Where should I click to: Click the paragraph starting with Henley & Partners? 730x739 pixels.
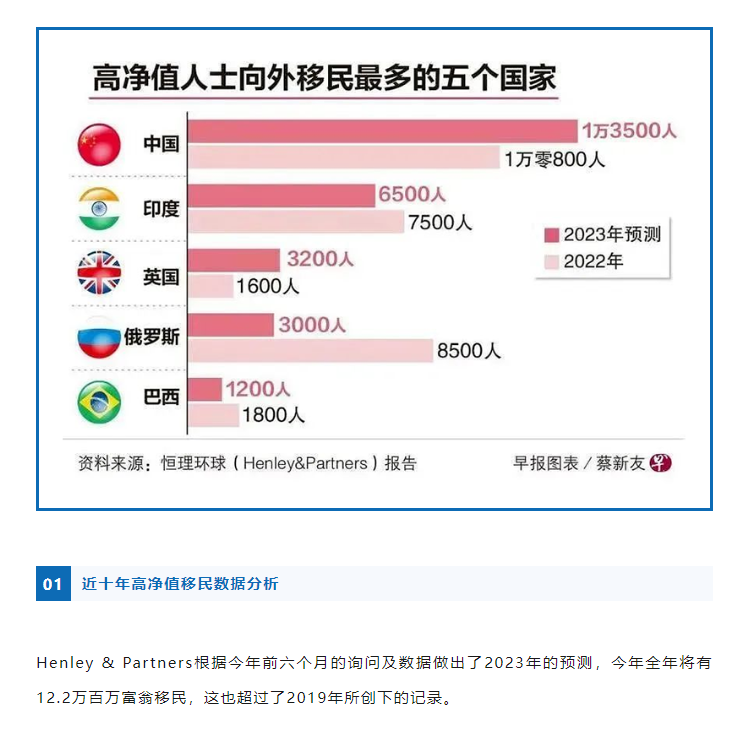(374, 680)
